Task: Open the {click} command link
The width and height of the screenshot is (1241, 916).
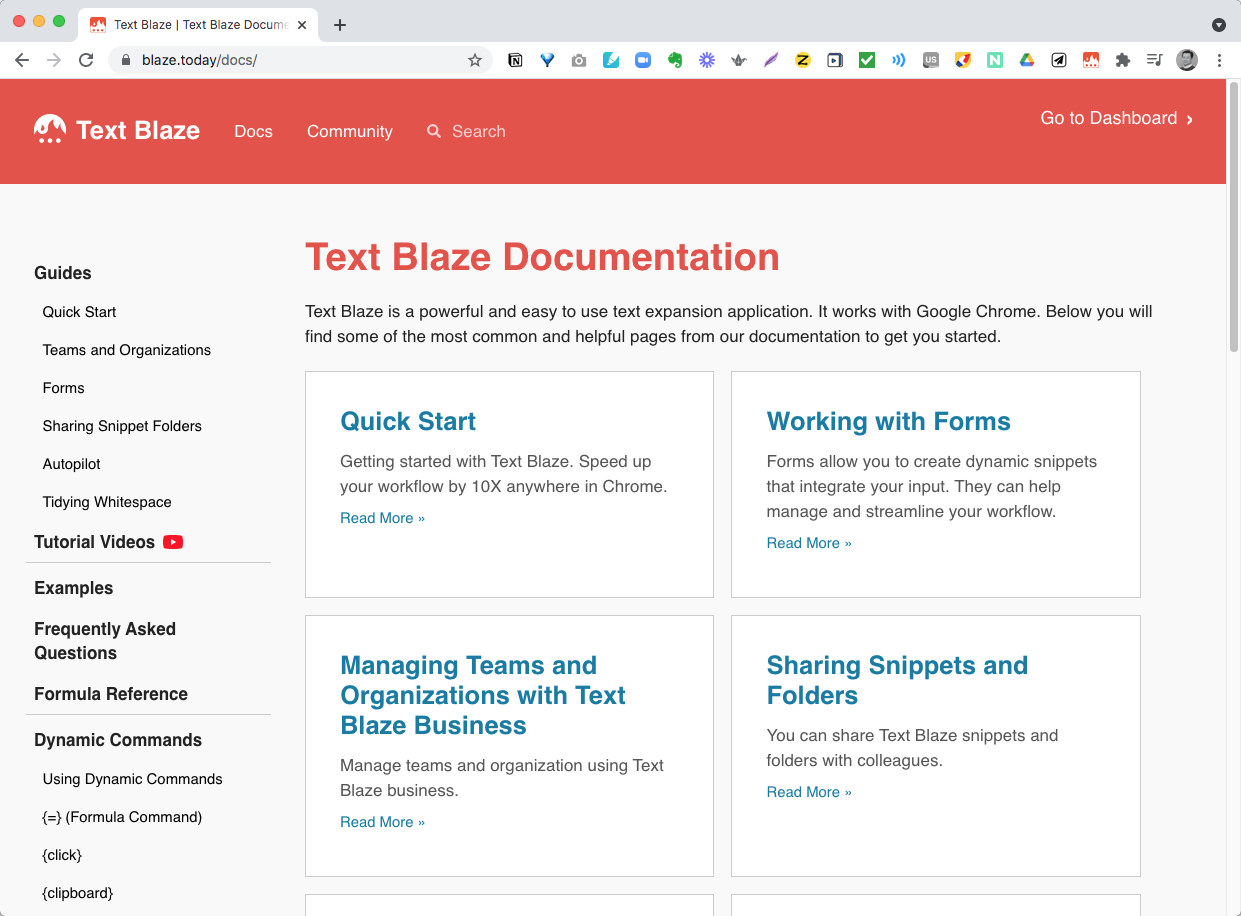Action: coord(62,855)
